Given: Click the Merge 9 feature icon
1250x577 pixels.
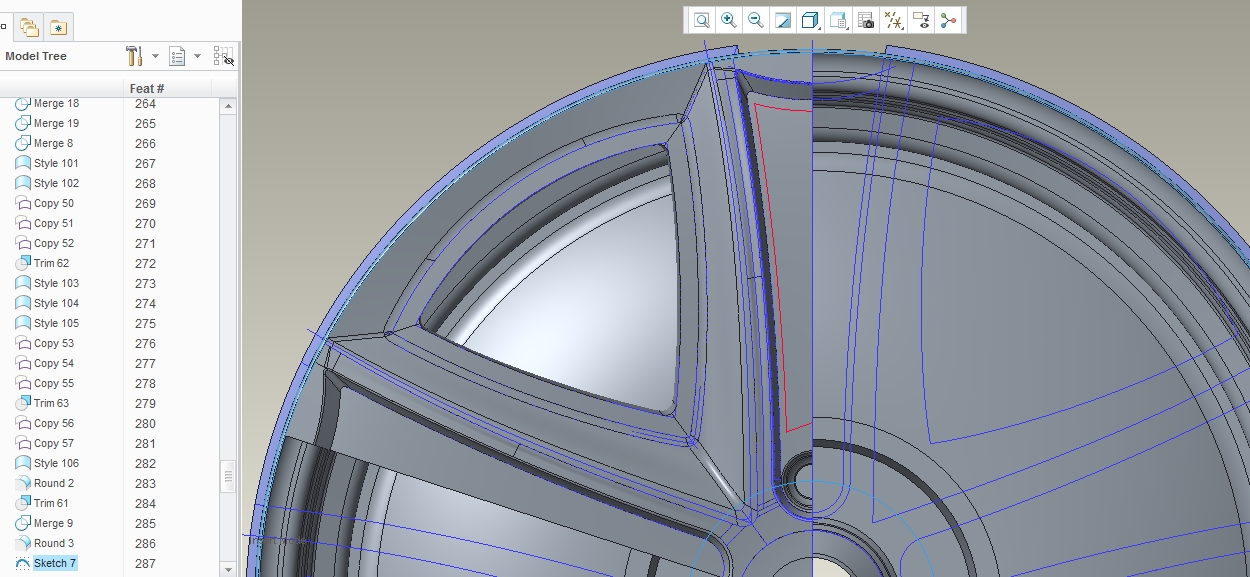Looking at the screenshot, I should point(23,523).
